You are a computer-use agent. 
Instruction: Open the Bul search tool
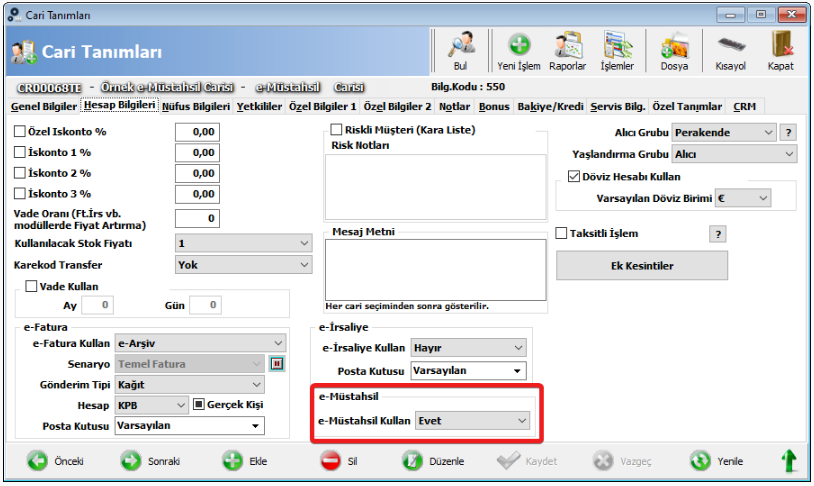point(461,51)
